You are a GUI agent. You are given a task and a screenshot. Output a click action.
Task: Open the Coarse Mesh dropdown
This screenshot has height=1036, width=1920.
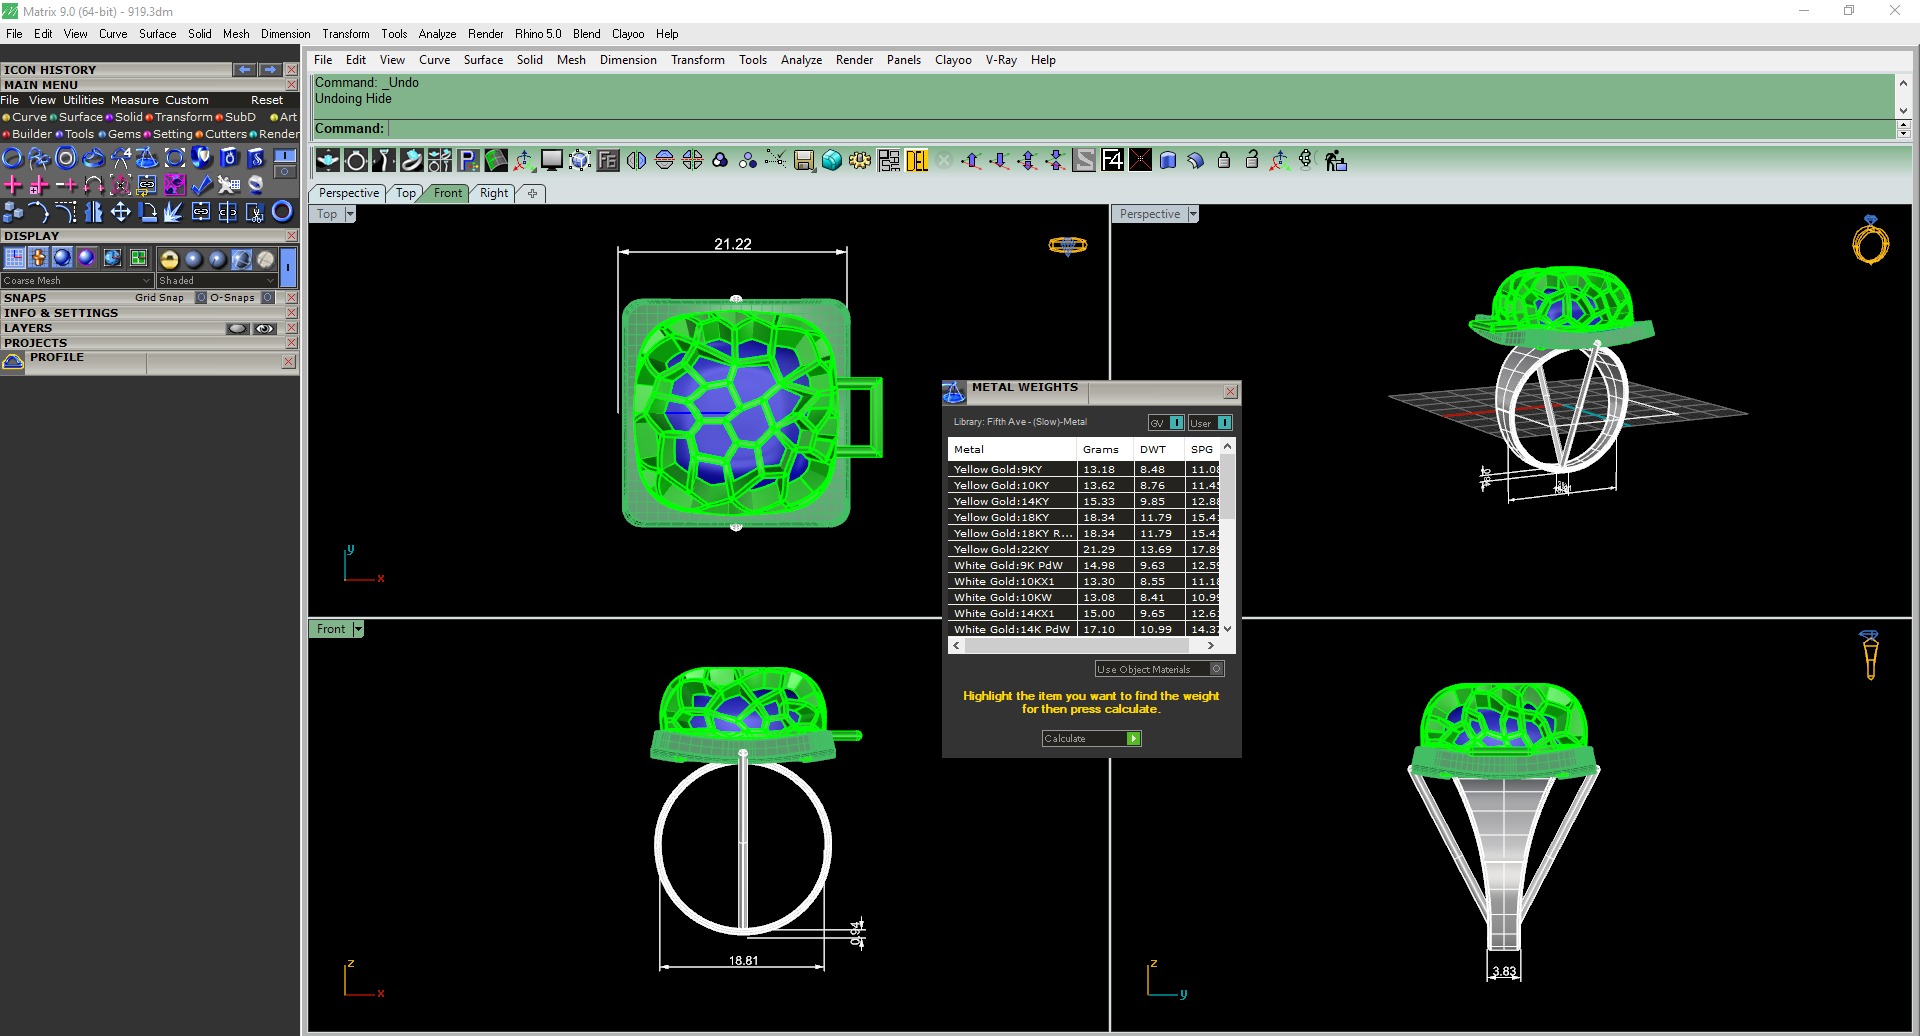[x=77, y=281]
